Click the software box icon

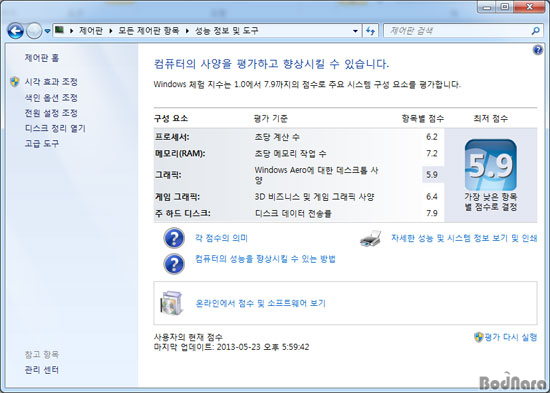(x=172, y=303)
